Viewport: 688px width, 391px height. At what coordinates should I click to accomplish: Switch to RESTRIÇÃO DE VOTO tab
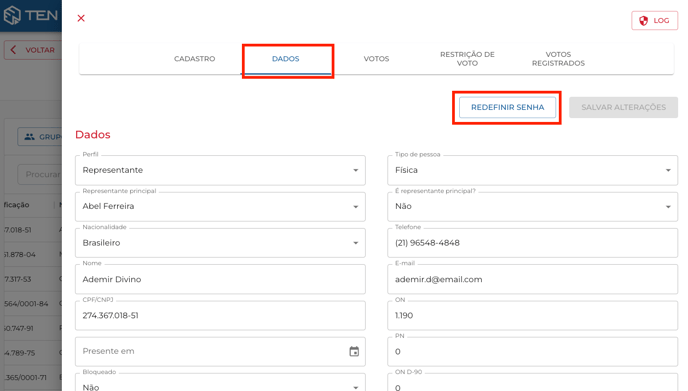click(x=467, y=59)
